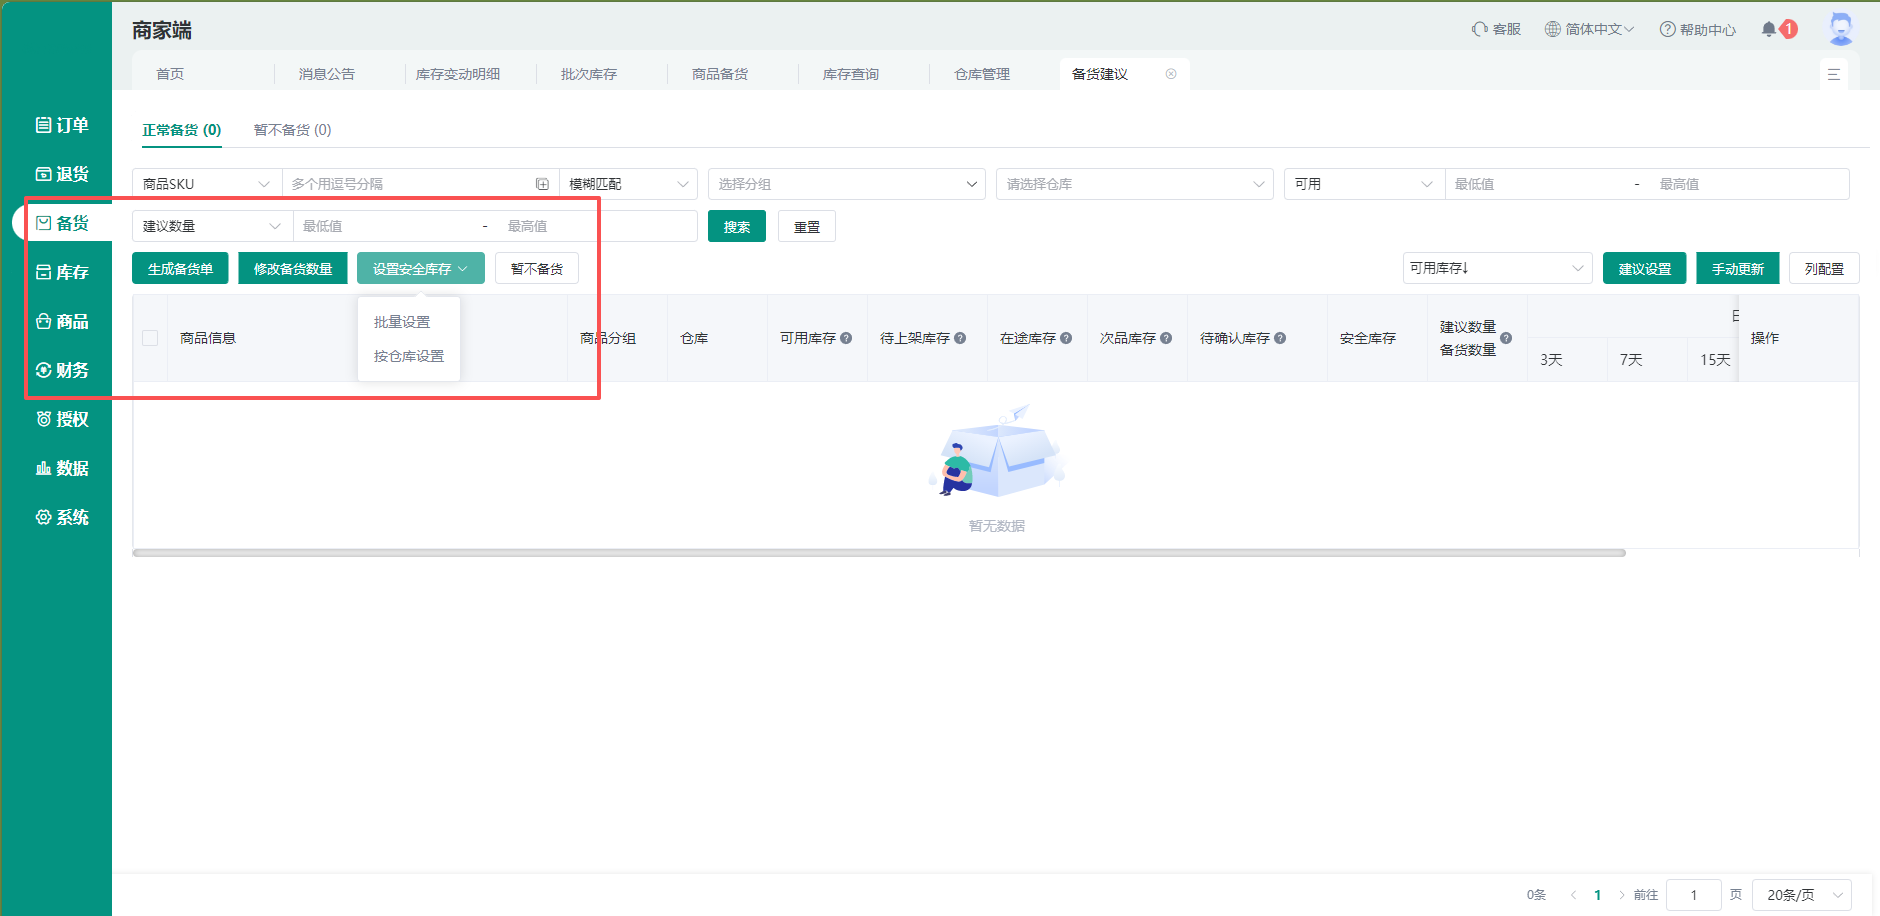The height and width of the screenshot is (916, 1880).
Task: Open 客服 customer service
Action: 1497,29
